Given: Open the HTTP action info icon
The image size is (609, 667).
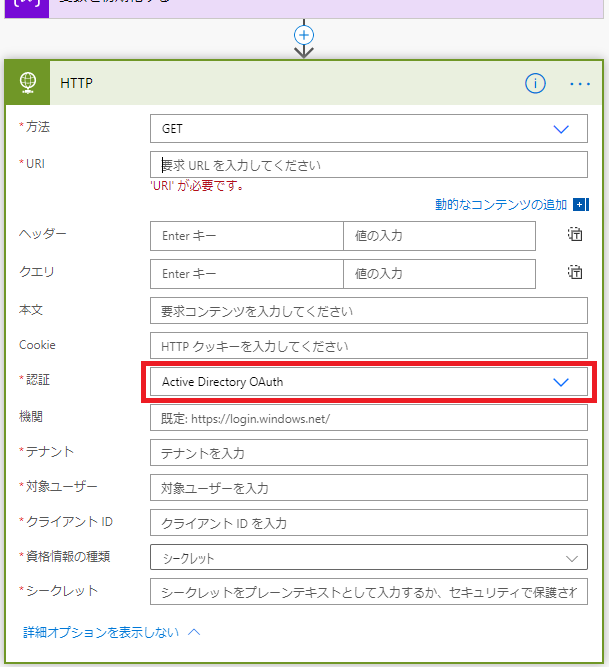Looking at the screenshot, I should pyautogui.click(x=535, y=83).
